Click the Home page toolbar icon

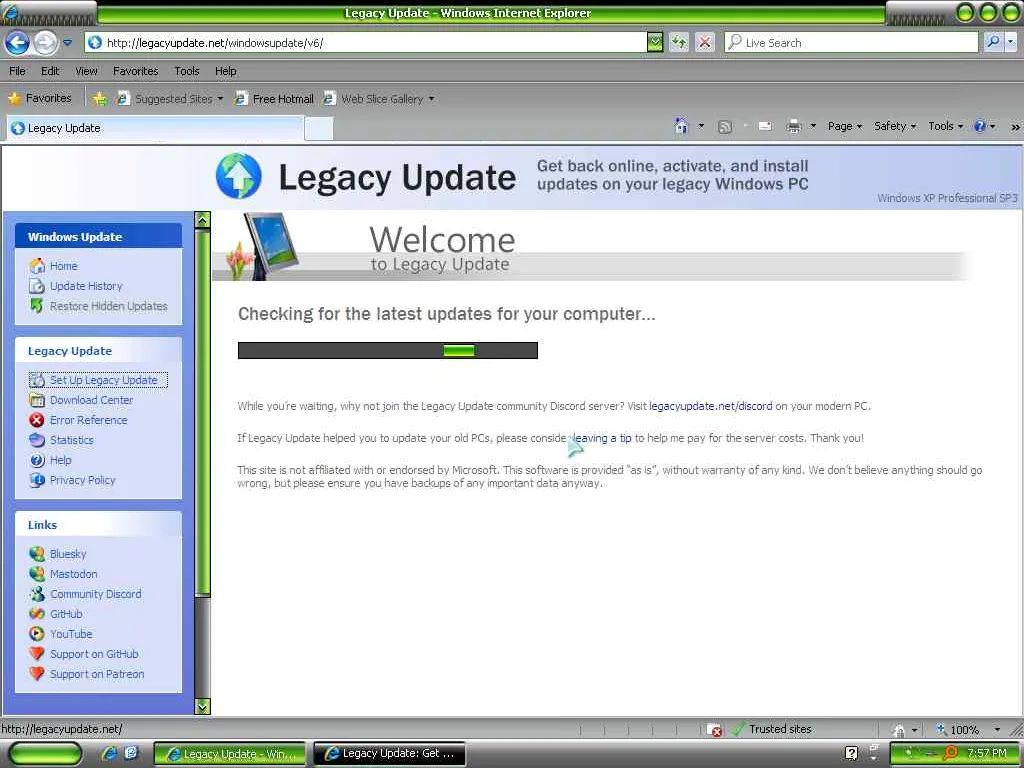tap(681, 125)
